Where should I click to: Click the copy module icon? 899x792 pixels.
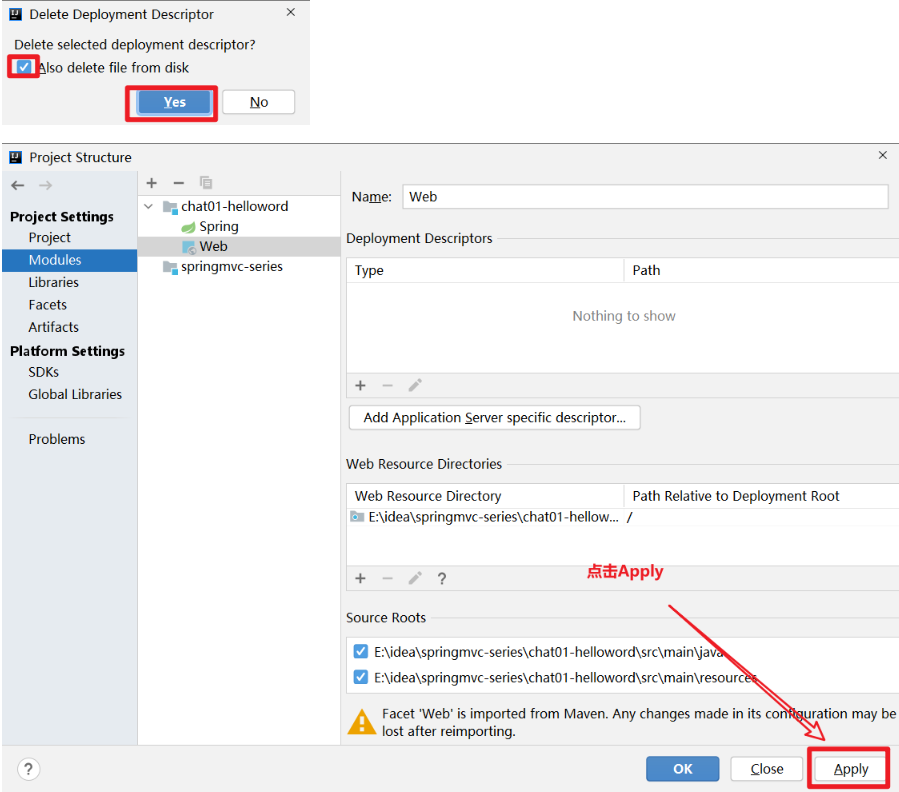206,183
